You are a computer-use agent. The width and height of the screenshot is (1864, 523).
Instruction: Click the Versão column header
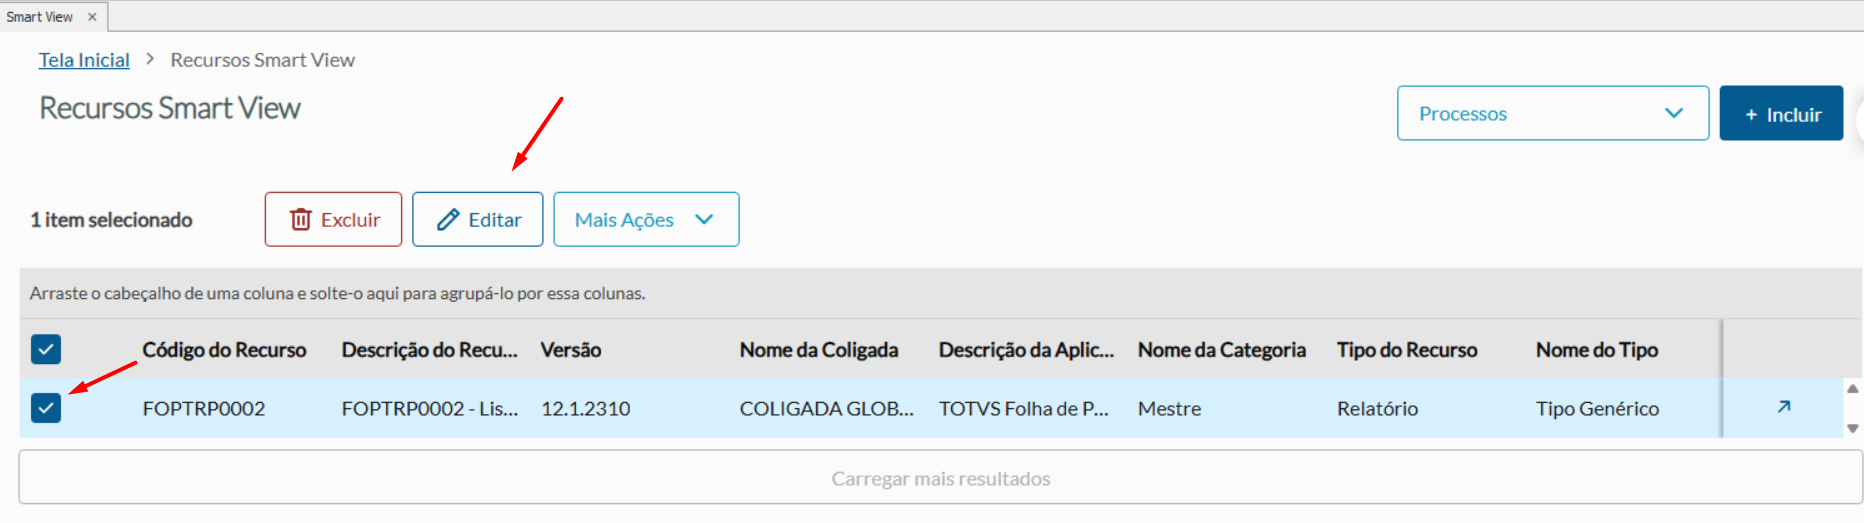[x=571, y=350]
